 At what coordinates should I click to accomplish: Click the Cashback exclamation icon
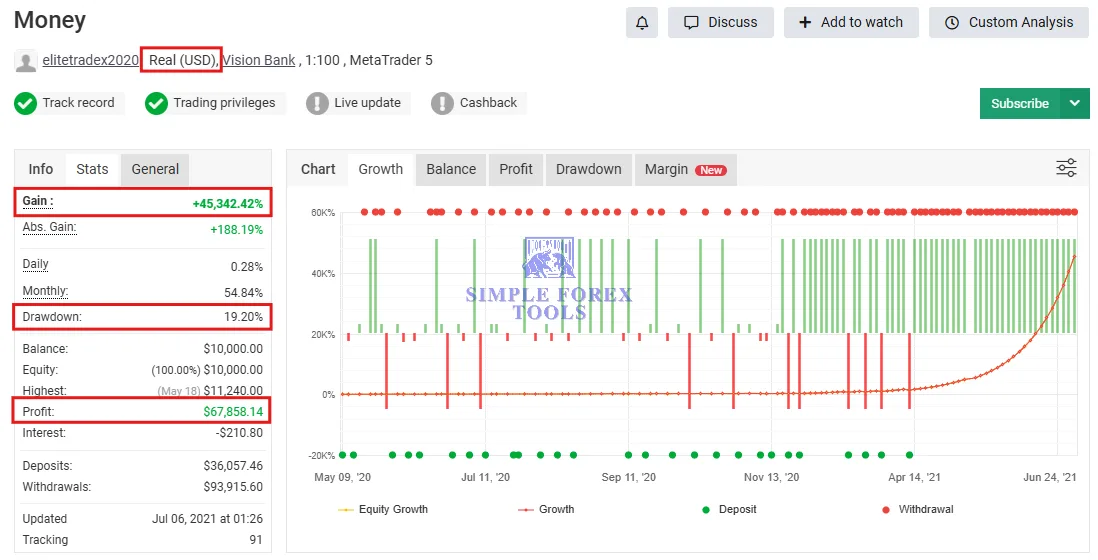click(x=442, y=103)
